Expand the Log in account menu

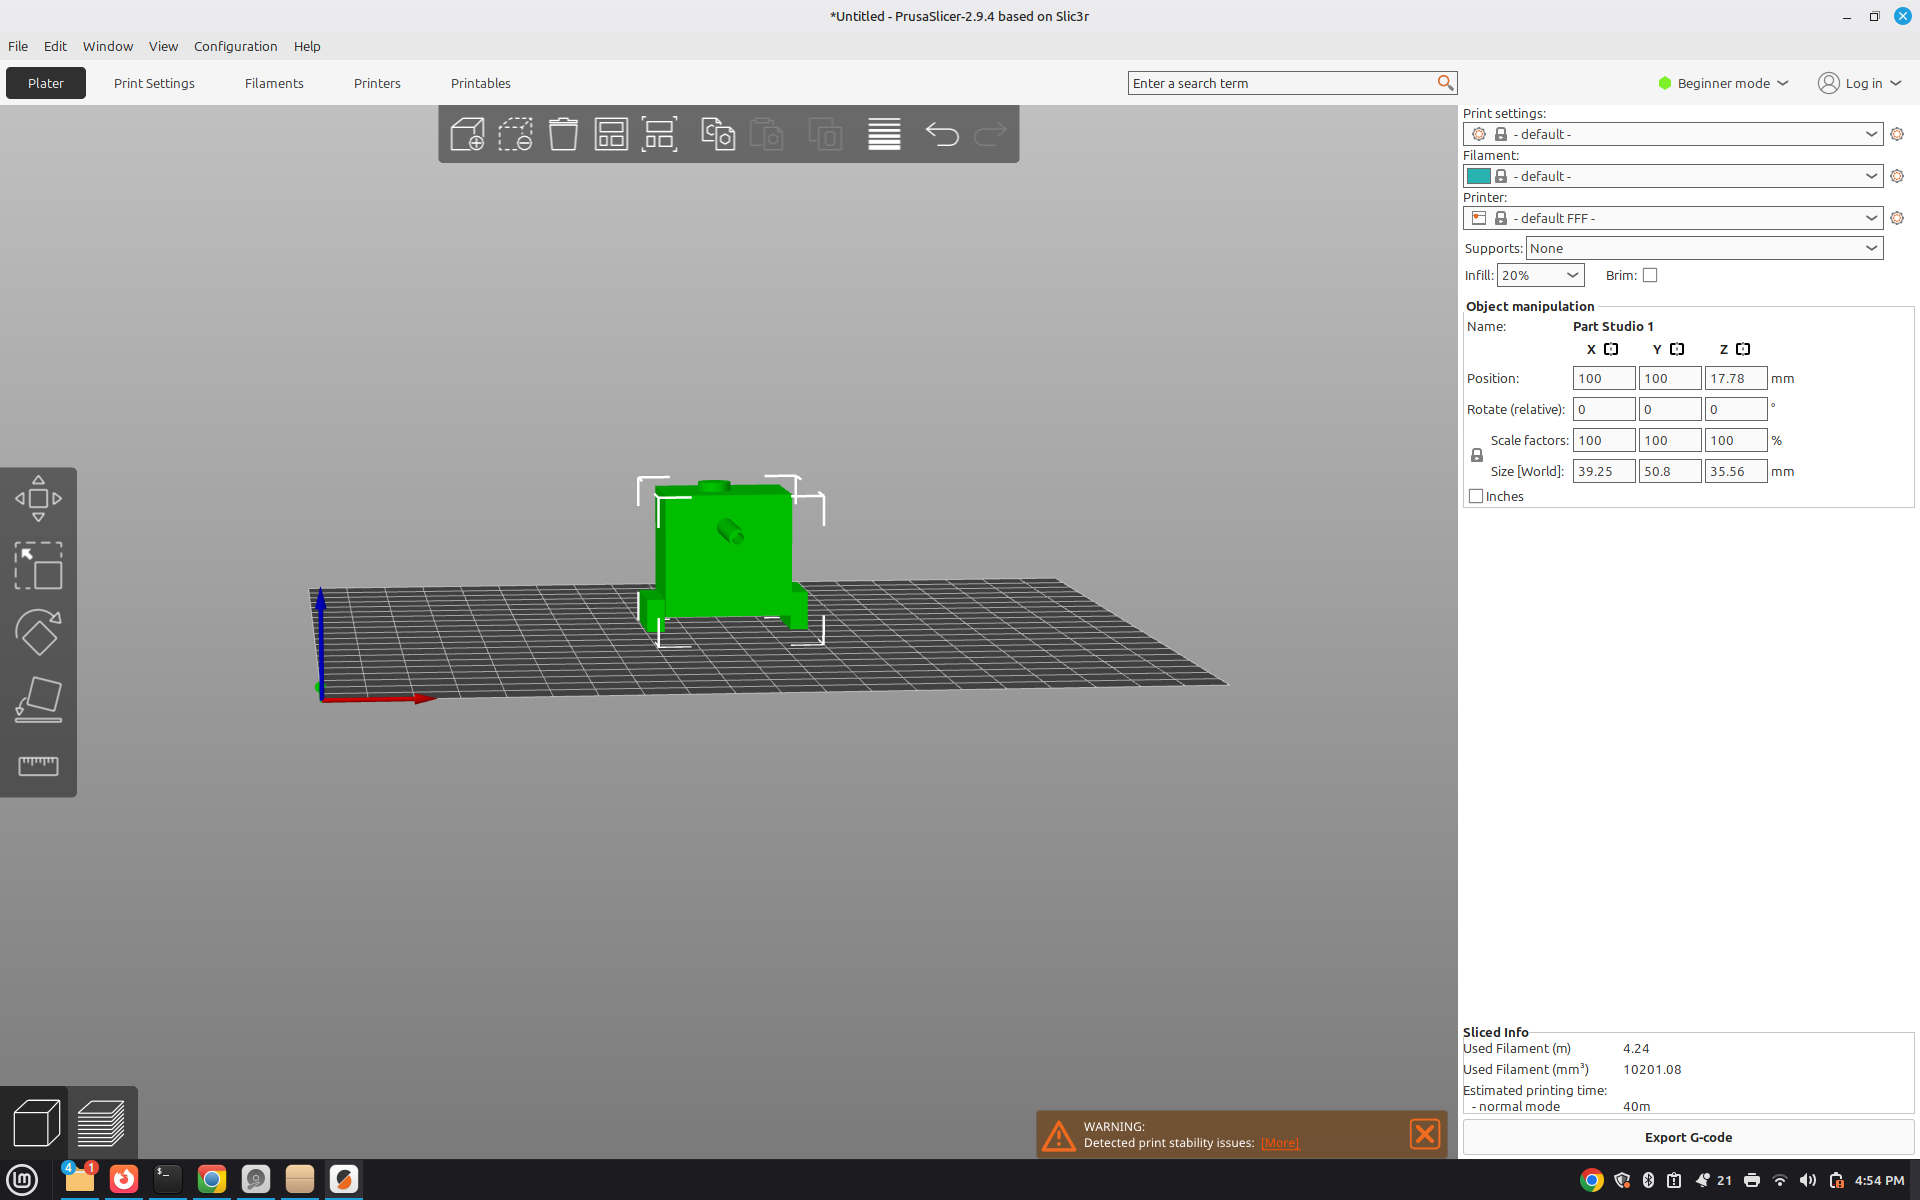pos(1860,83)
